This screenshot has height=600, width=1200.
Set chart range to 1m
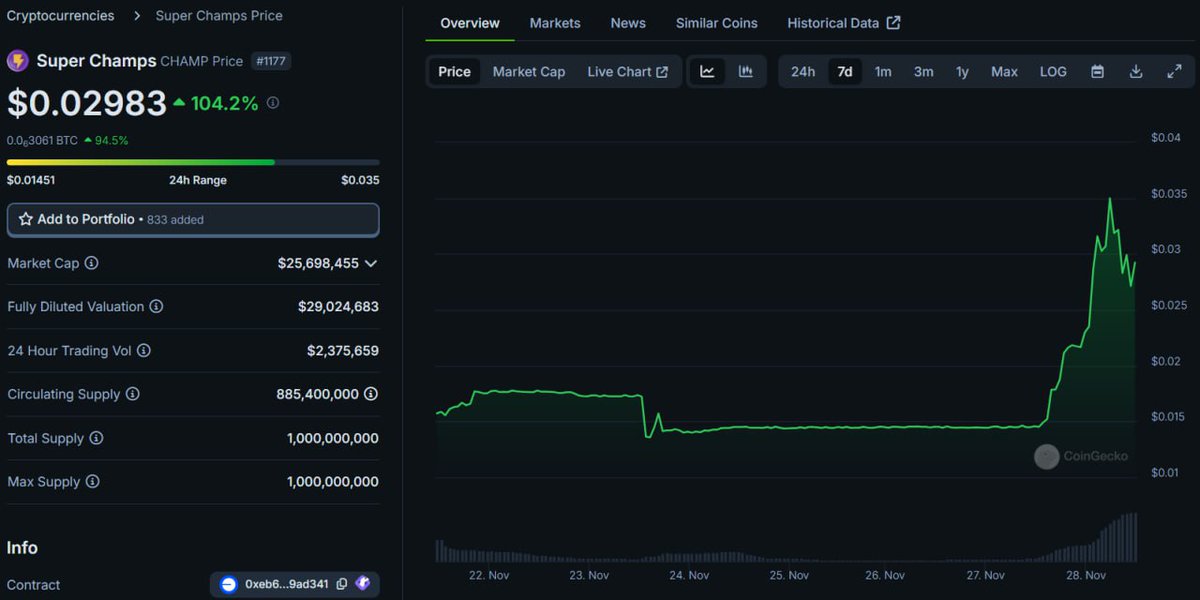(883, 72)
